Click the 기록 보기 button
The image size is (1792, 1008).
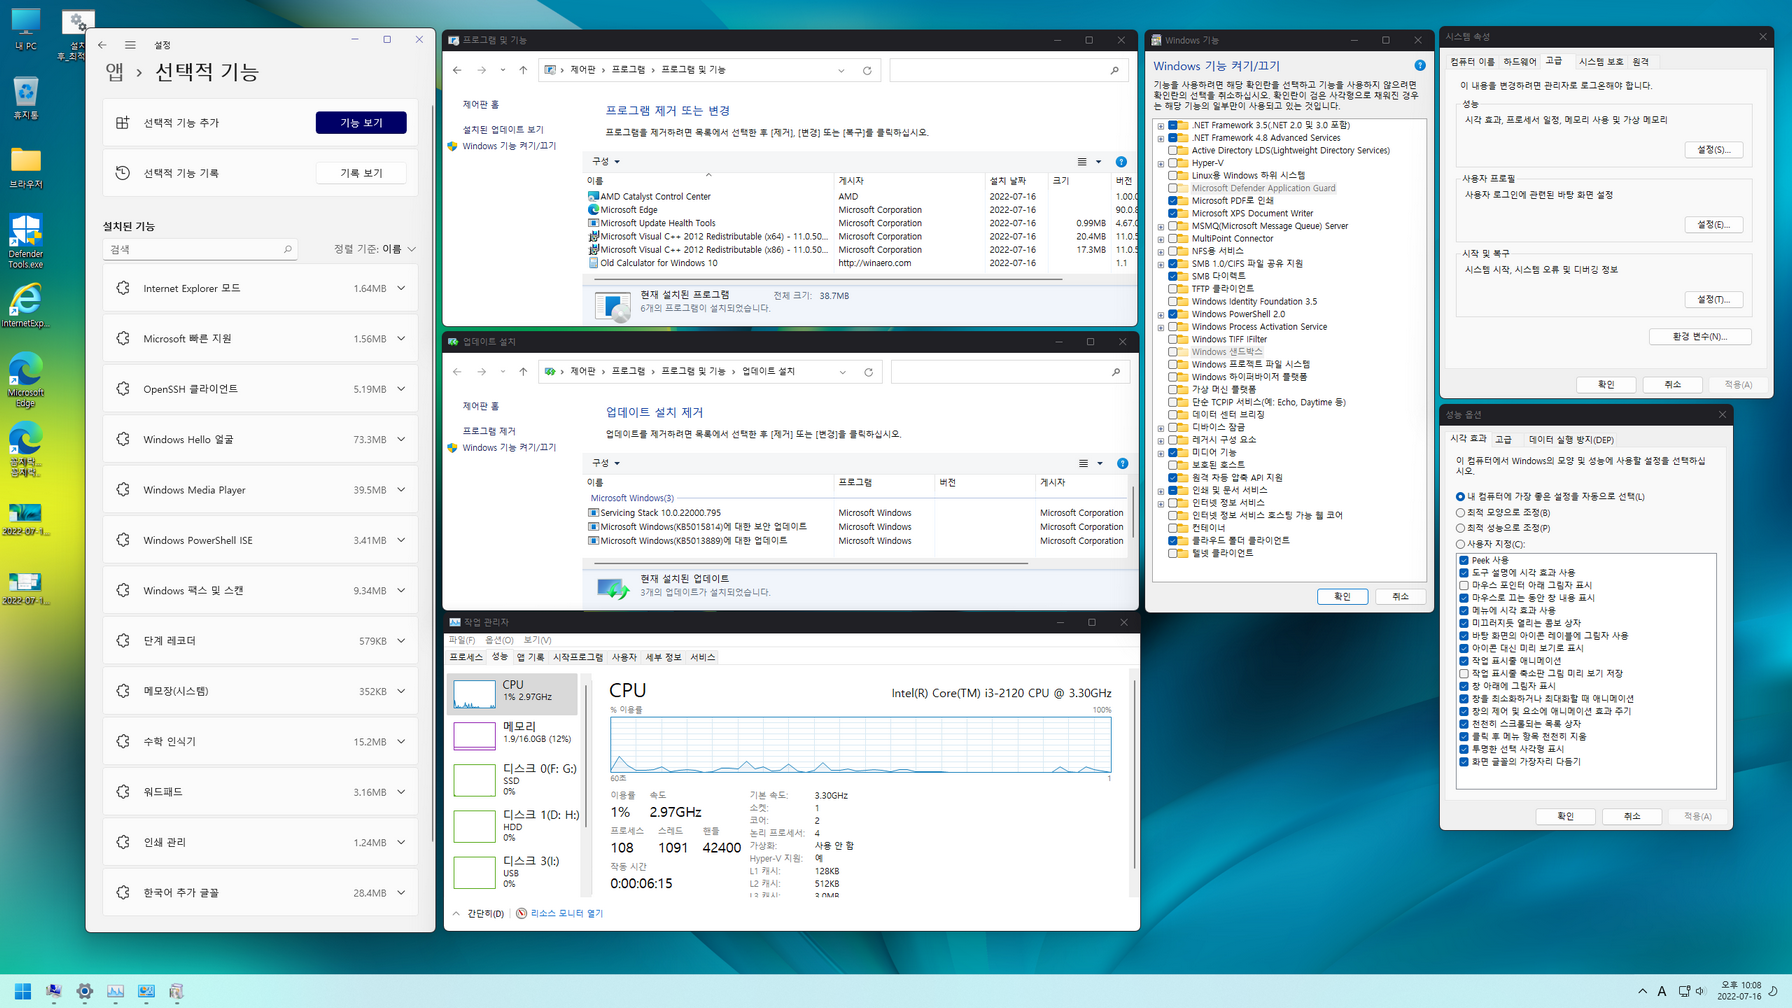point(361,173)
